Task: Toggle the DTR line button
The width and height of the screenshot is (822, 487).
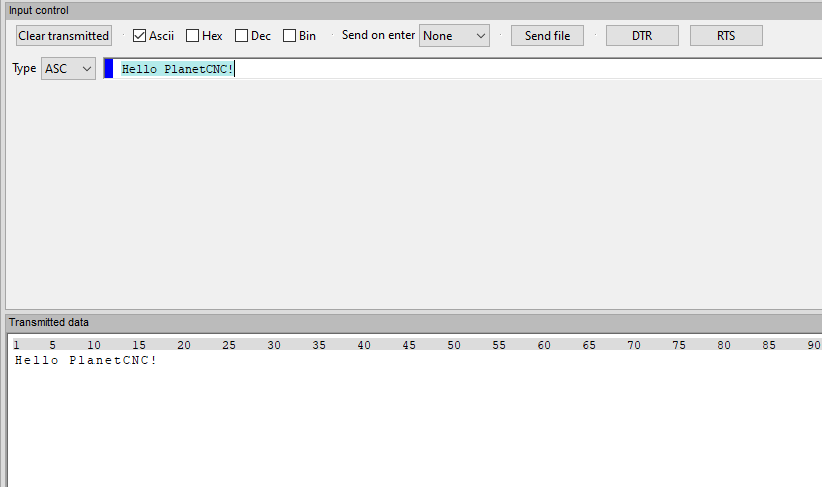Action: pyautogui.click(x=642, y=35)
